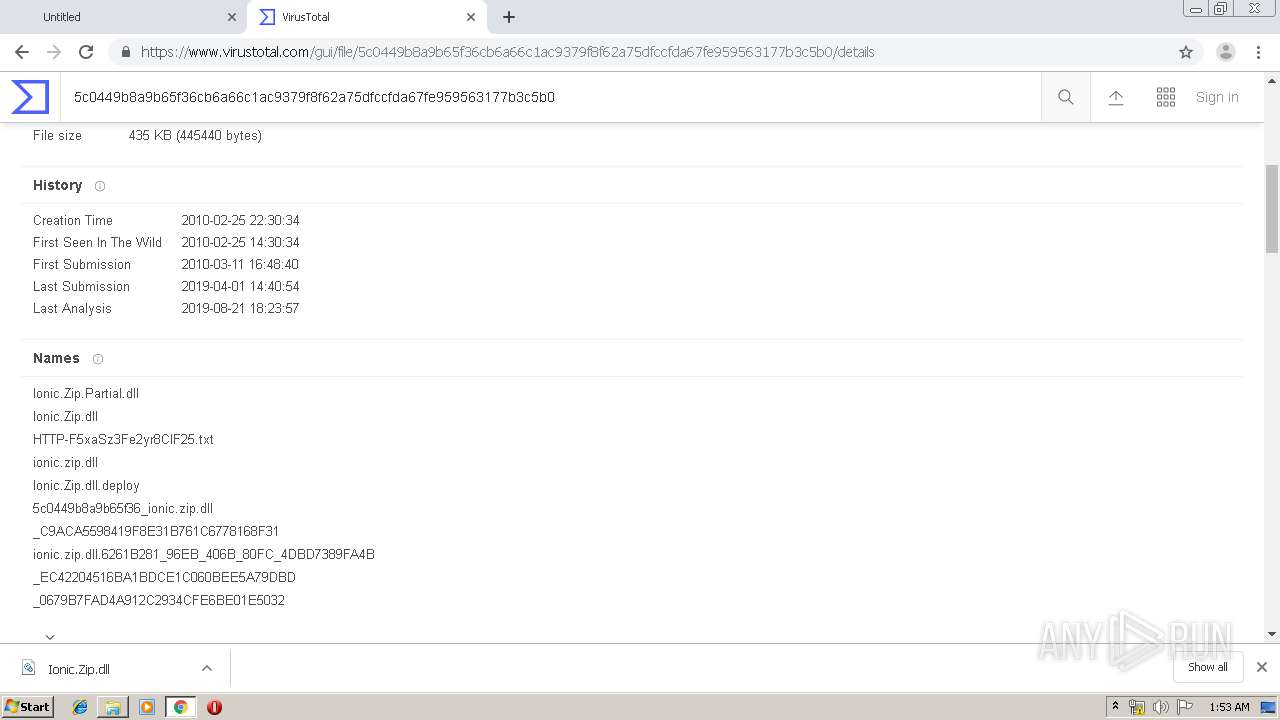Select Last Analysis value 2019-08-21 18:23:57
This screenshot has width=1280, height=720.
[240, 309]
